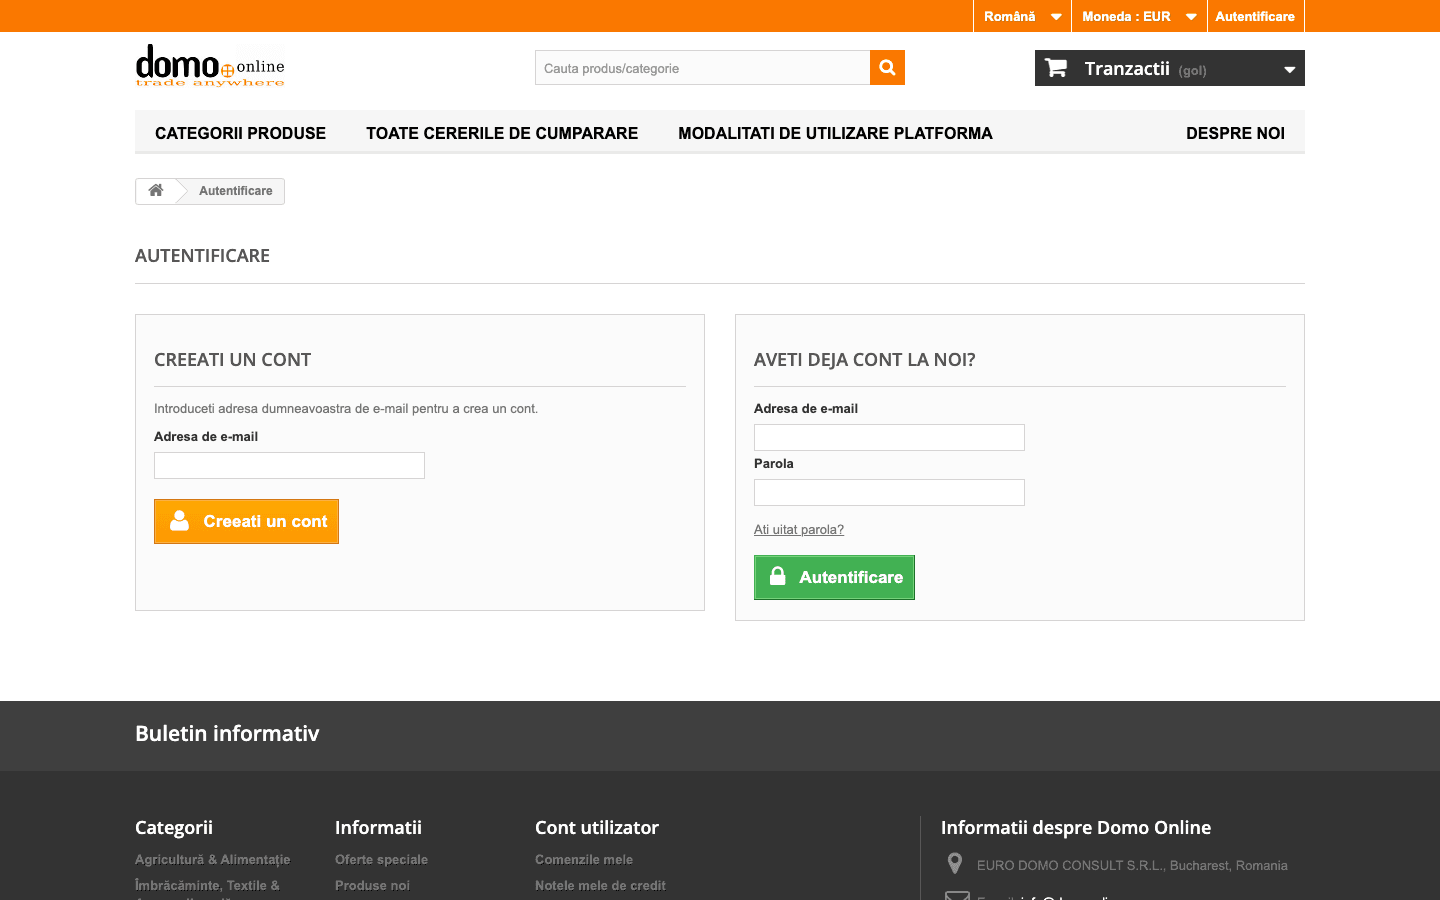The height and width of the screenshot is (900, 1440).
Task: Click Notele mele de credit link
Action: coord(600,885)
